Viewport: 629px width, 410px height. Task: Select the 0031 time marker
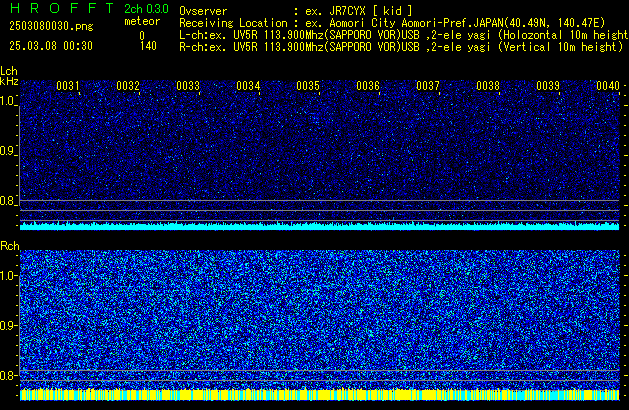click(x=68, y=86)
